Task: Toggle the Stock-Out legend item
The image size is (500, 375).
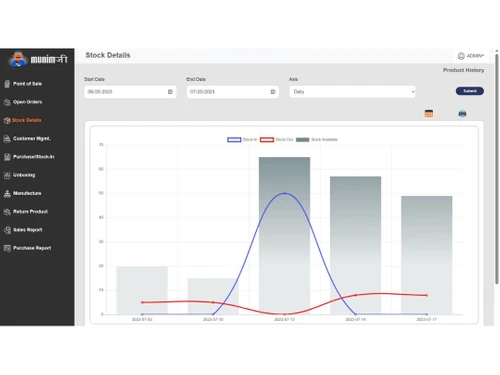Action: tap(276, 139)
